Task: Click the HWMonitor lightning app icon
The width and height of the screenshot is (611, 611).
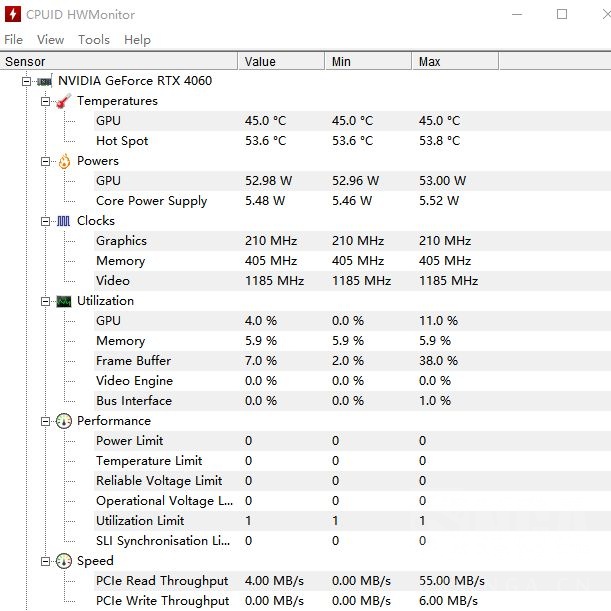Action: (x=12, y=14)
